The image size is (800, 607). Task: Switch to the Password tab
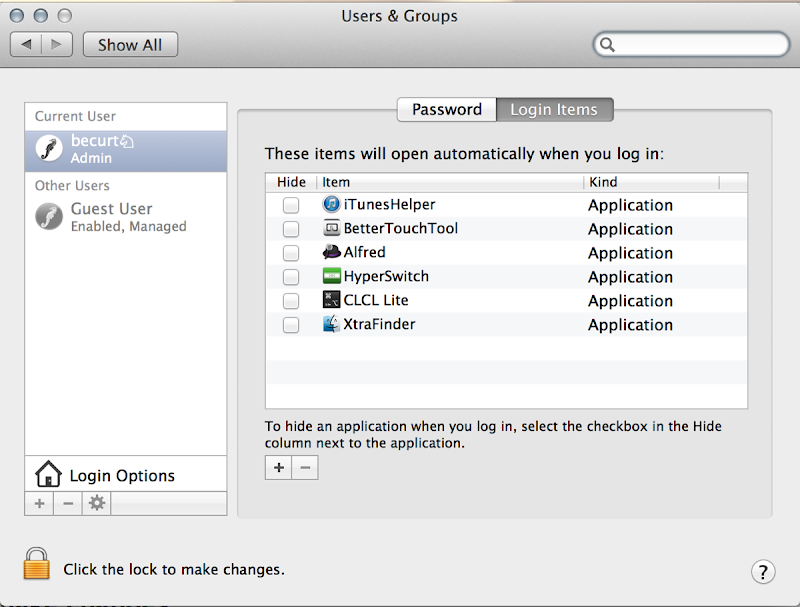[446, 110]
